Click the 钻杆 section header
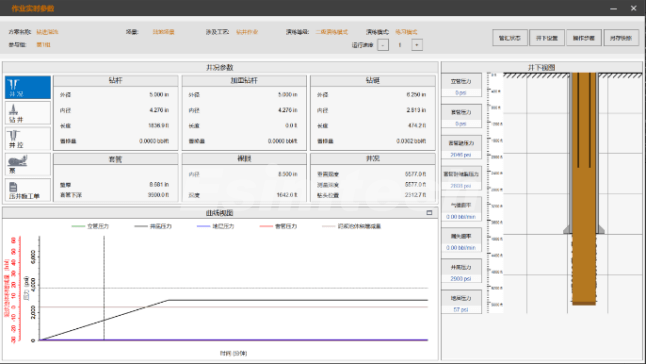This screenshot has height=364, width=646. click(116, 81)
